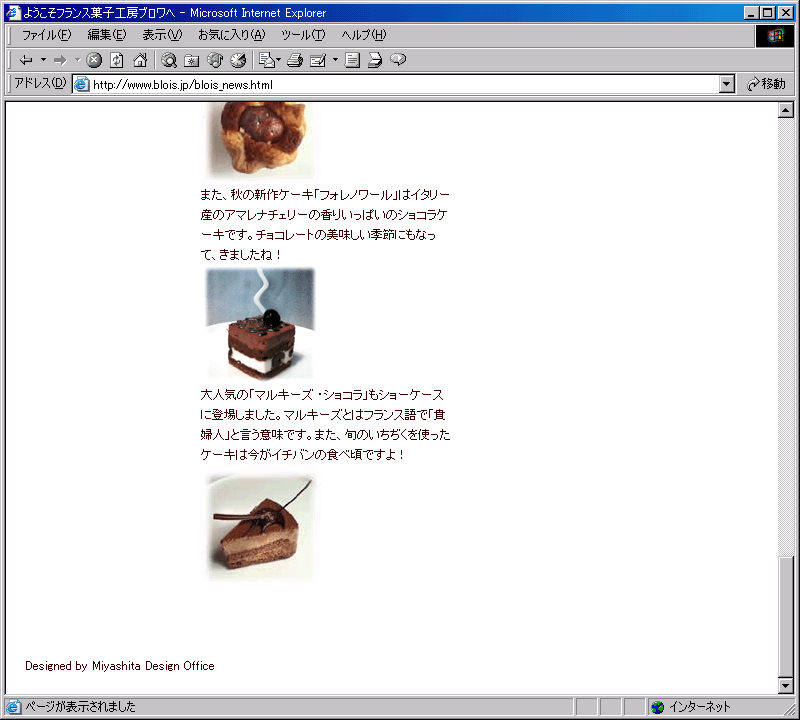
Task: Click the chocolate slice cake image
Action: 260,527
